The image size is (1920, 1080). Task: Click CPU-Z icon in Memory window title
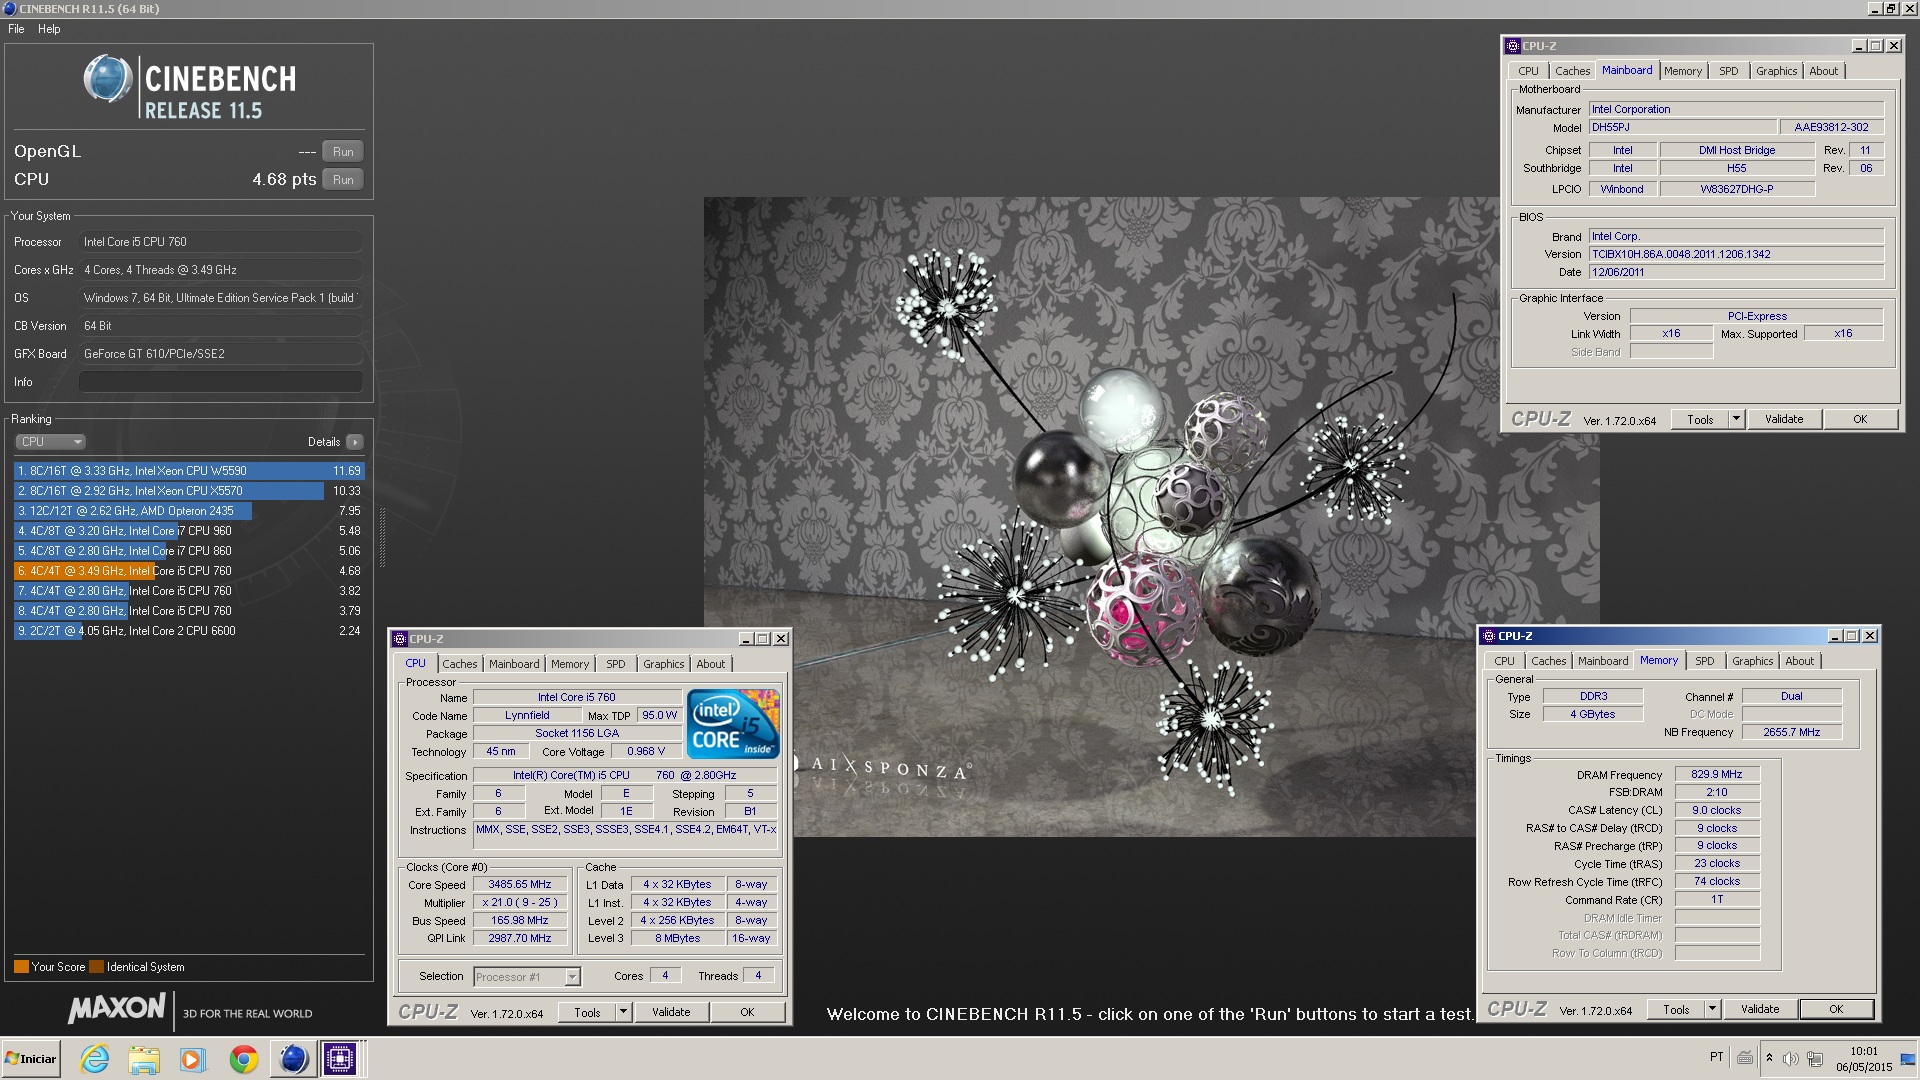click(1489, 636)
